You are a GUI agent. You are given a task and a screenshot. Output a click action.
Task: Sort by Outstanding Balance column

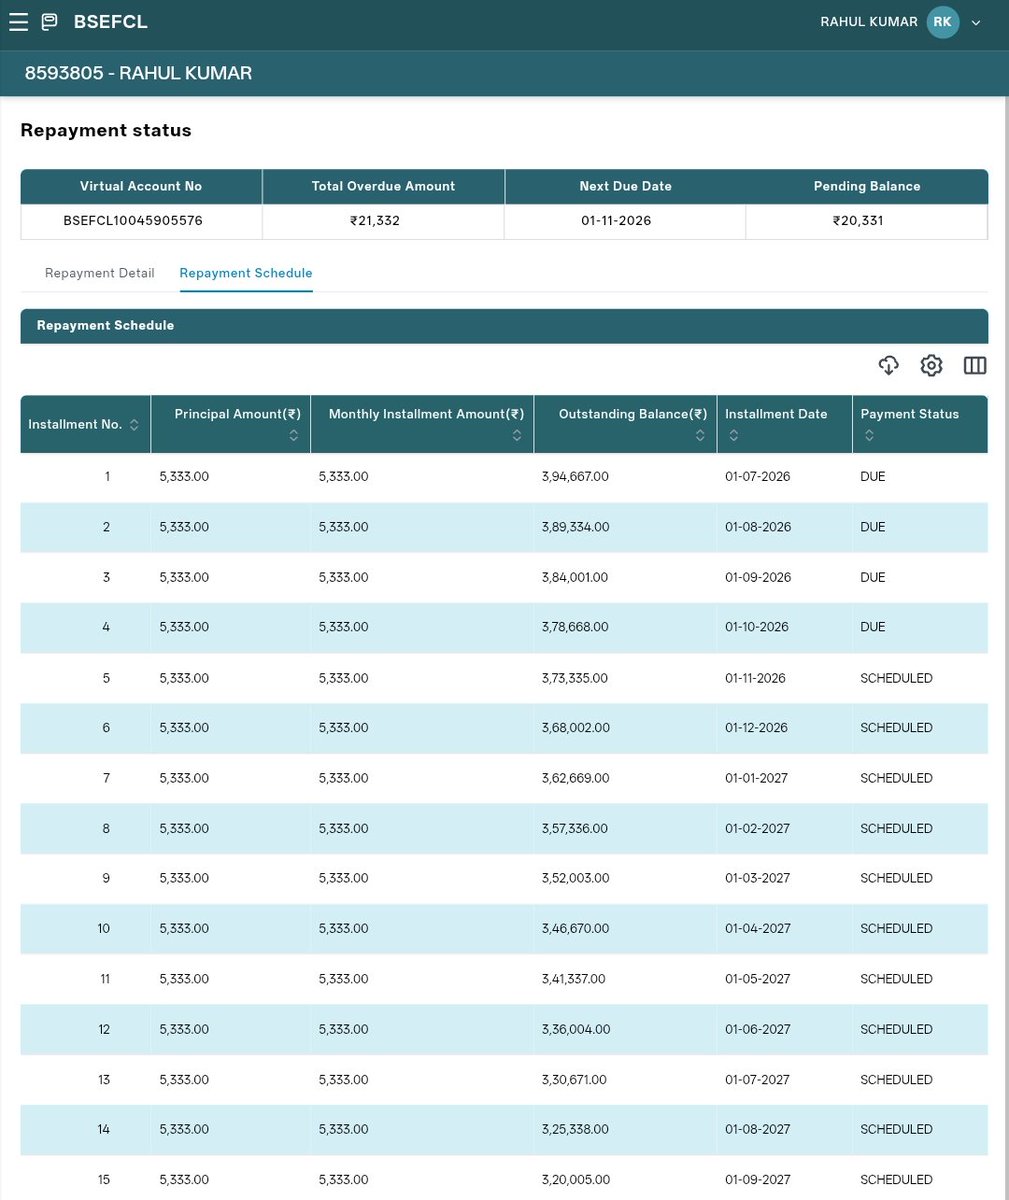point(700,435)
